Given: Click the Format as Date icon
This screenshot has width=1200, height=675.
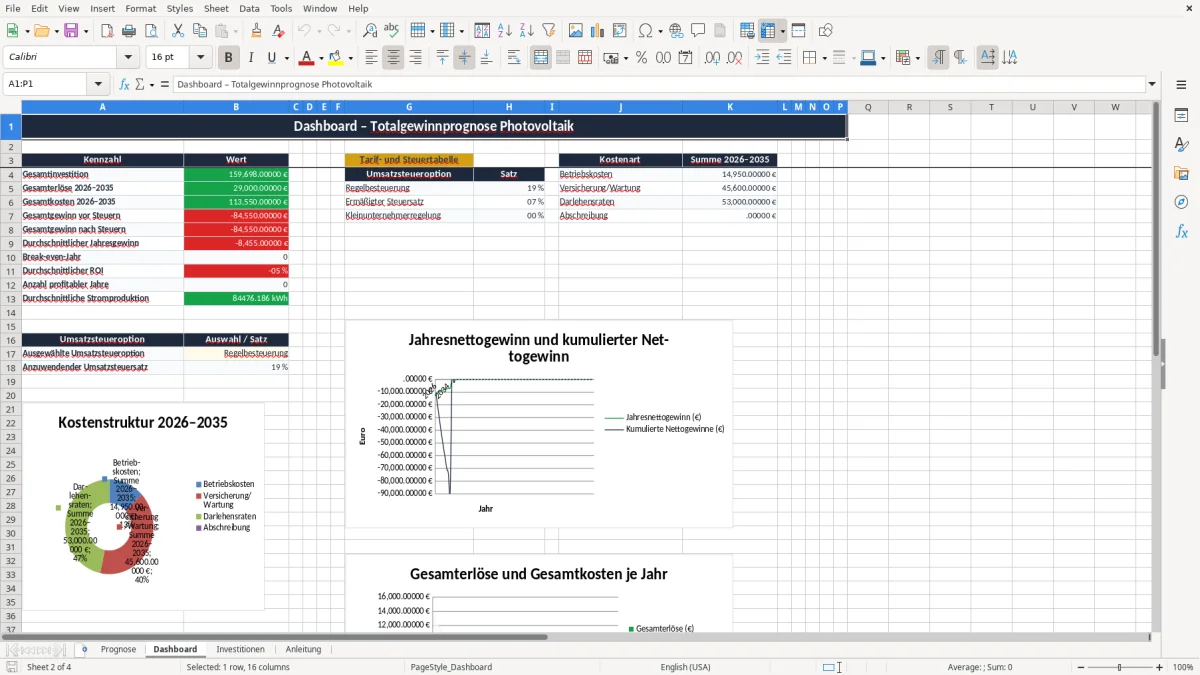Looking at the screenshot, I should point(685,58).
